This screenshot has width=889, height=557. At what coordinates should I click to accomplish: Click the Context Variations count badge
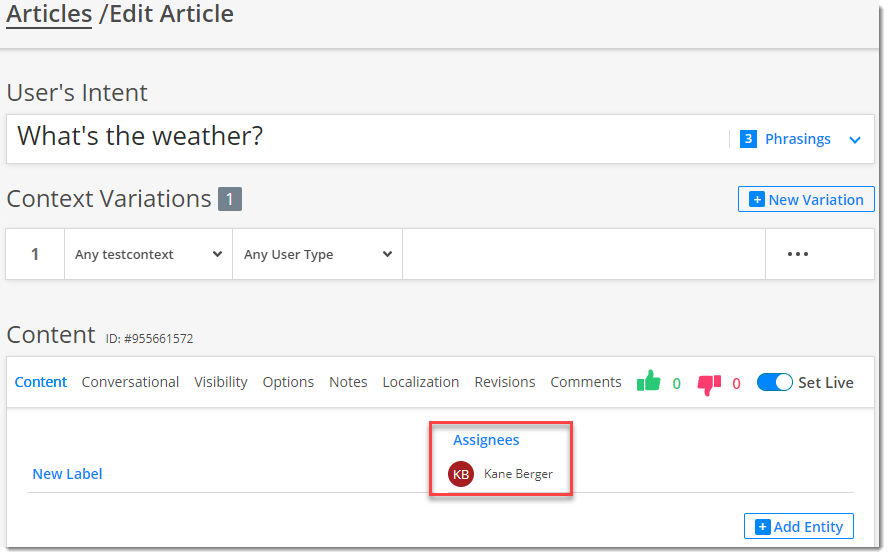[x=230, y=199]
